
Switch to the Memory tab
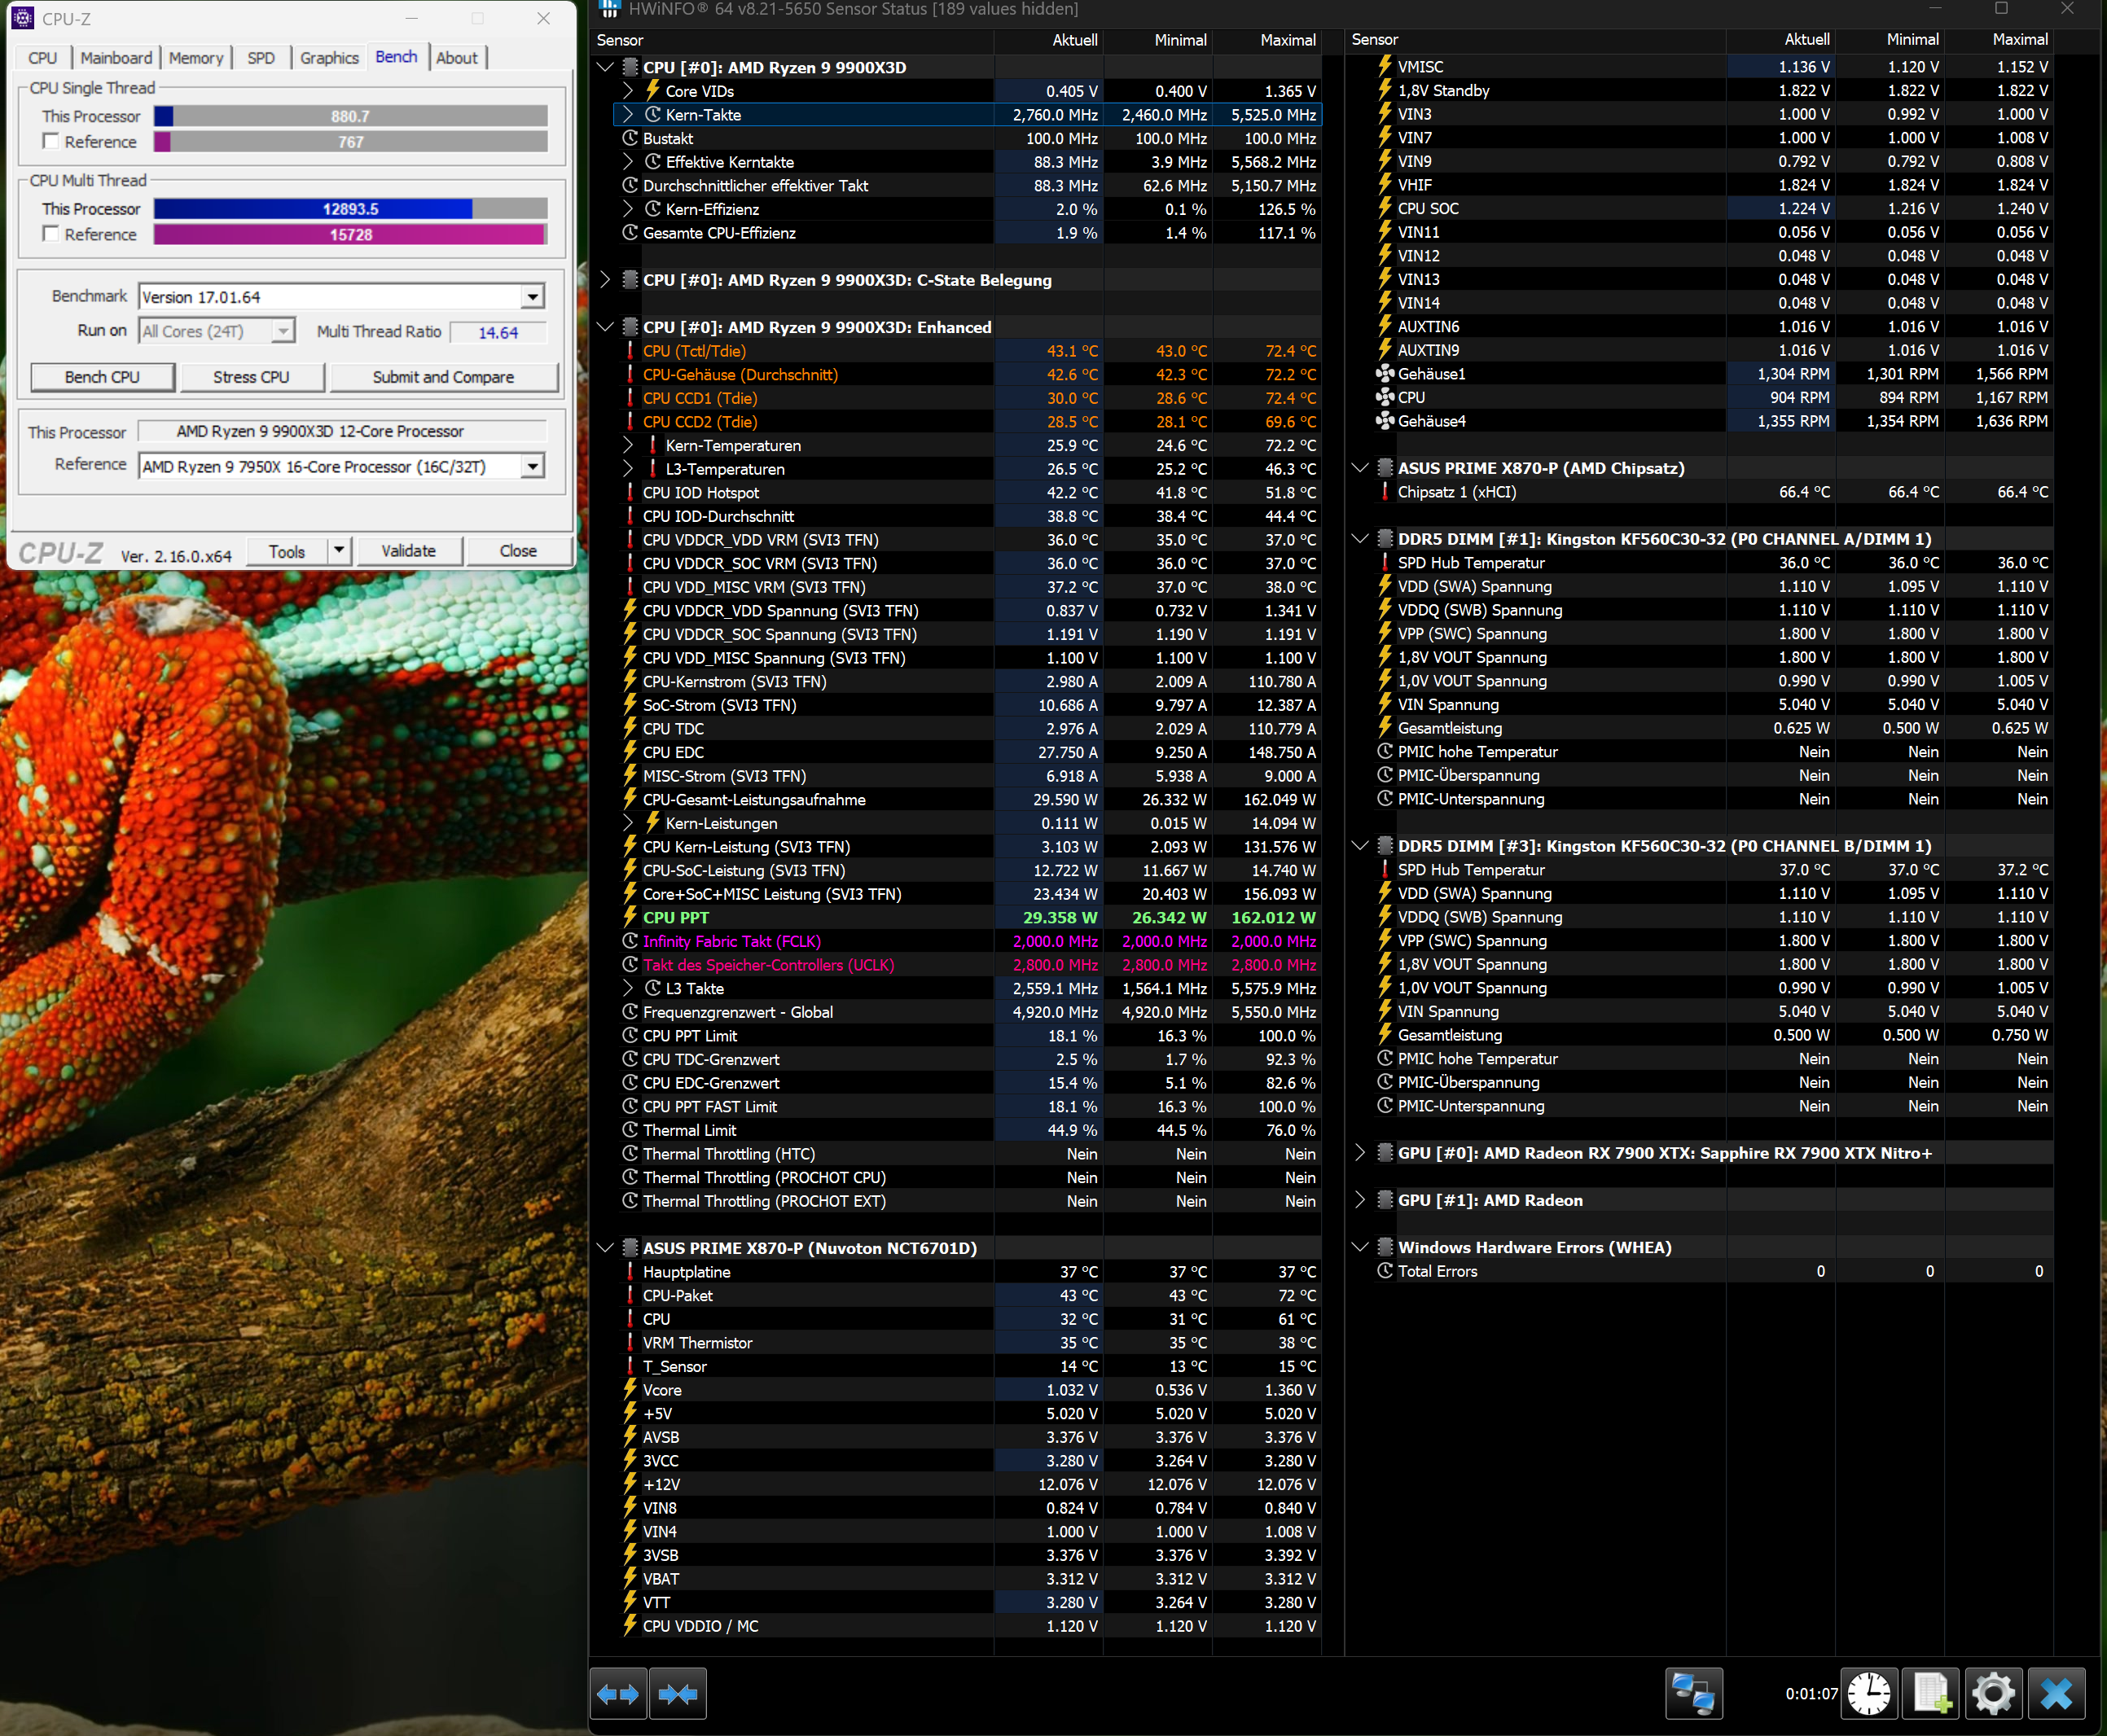tap(196, 58)
